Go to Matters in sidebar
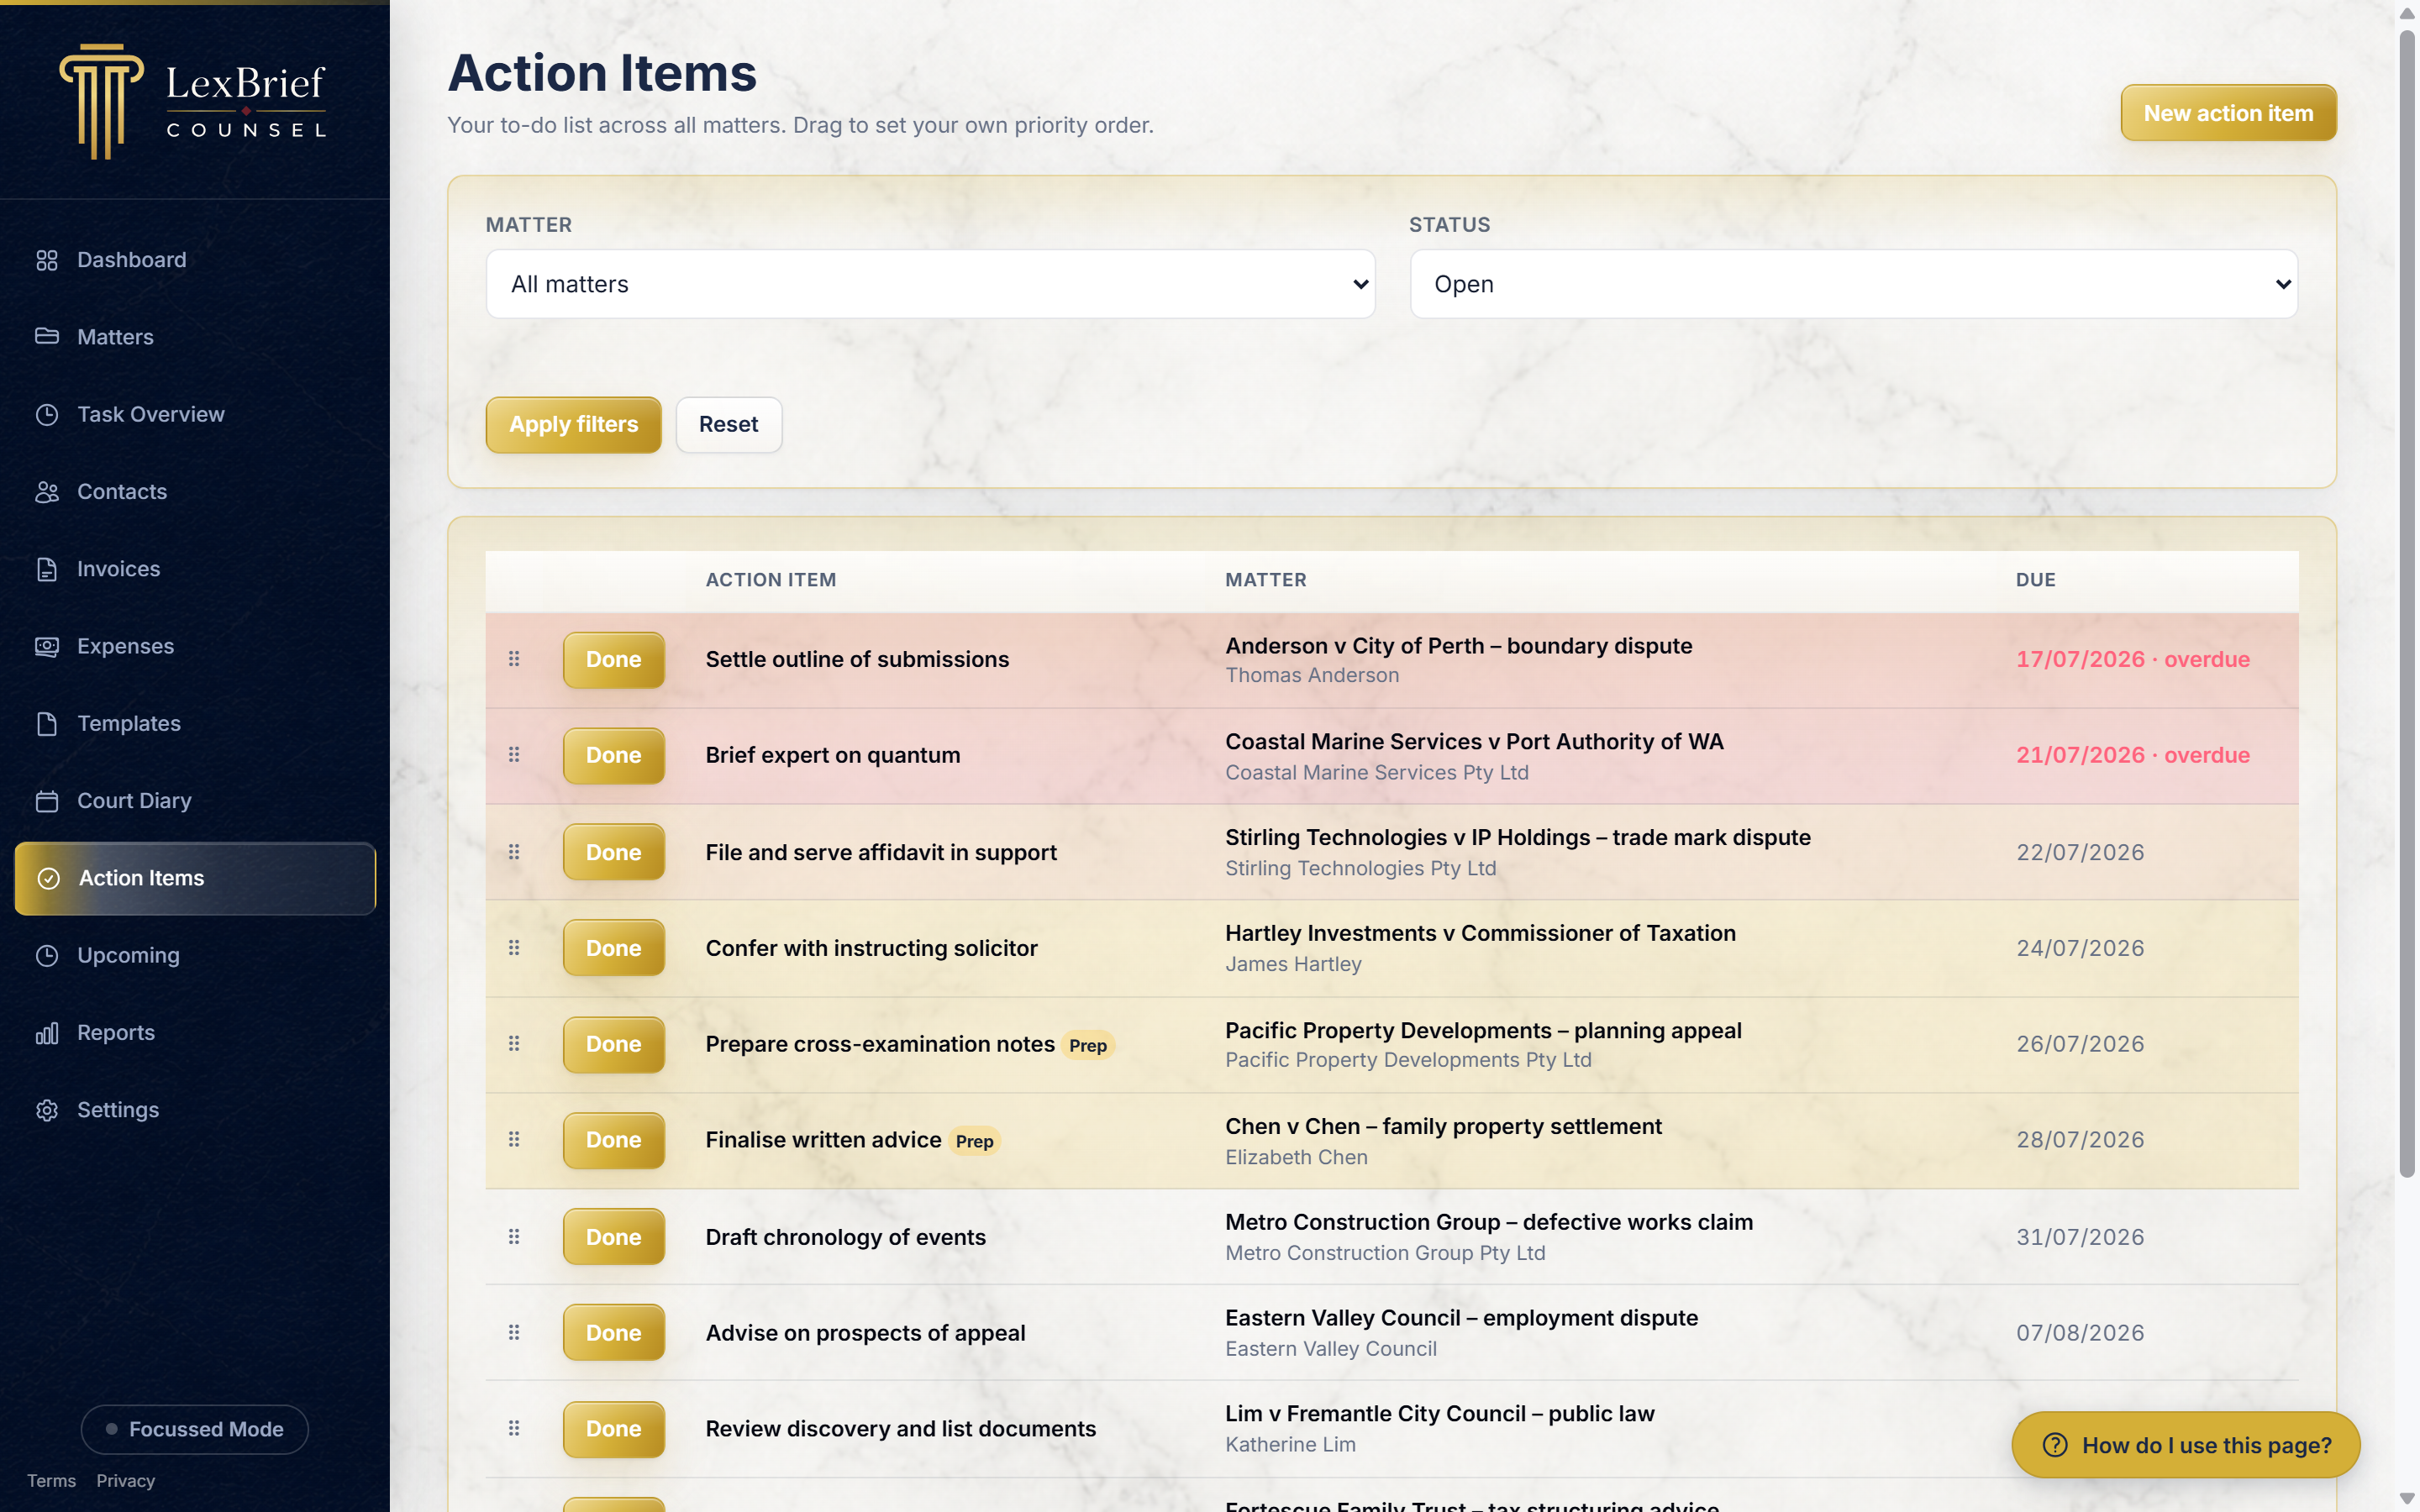The width and height of the screenshot is (2420, 1512). [195, 337]
